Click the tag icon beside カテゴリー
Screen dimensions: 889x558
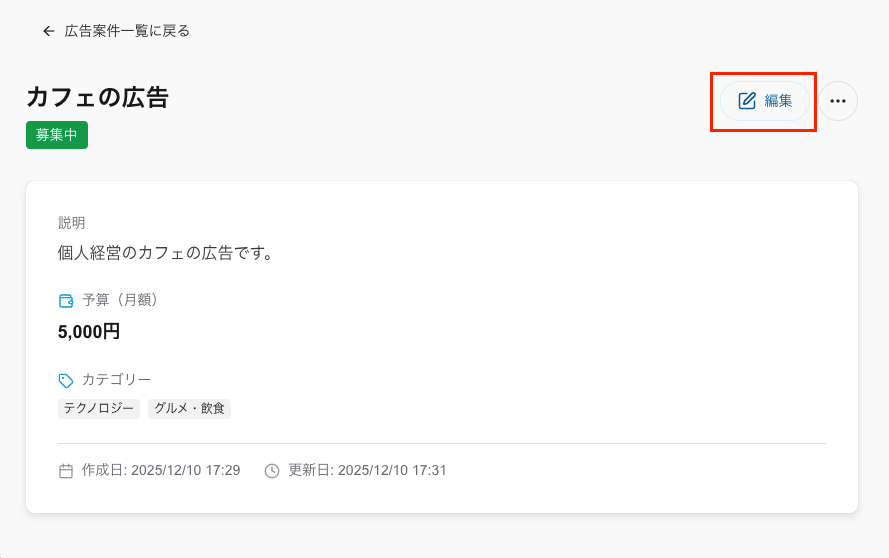click(66, 380)
